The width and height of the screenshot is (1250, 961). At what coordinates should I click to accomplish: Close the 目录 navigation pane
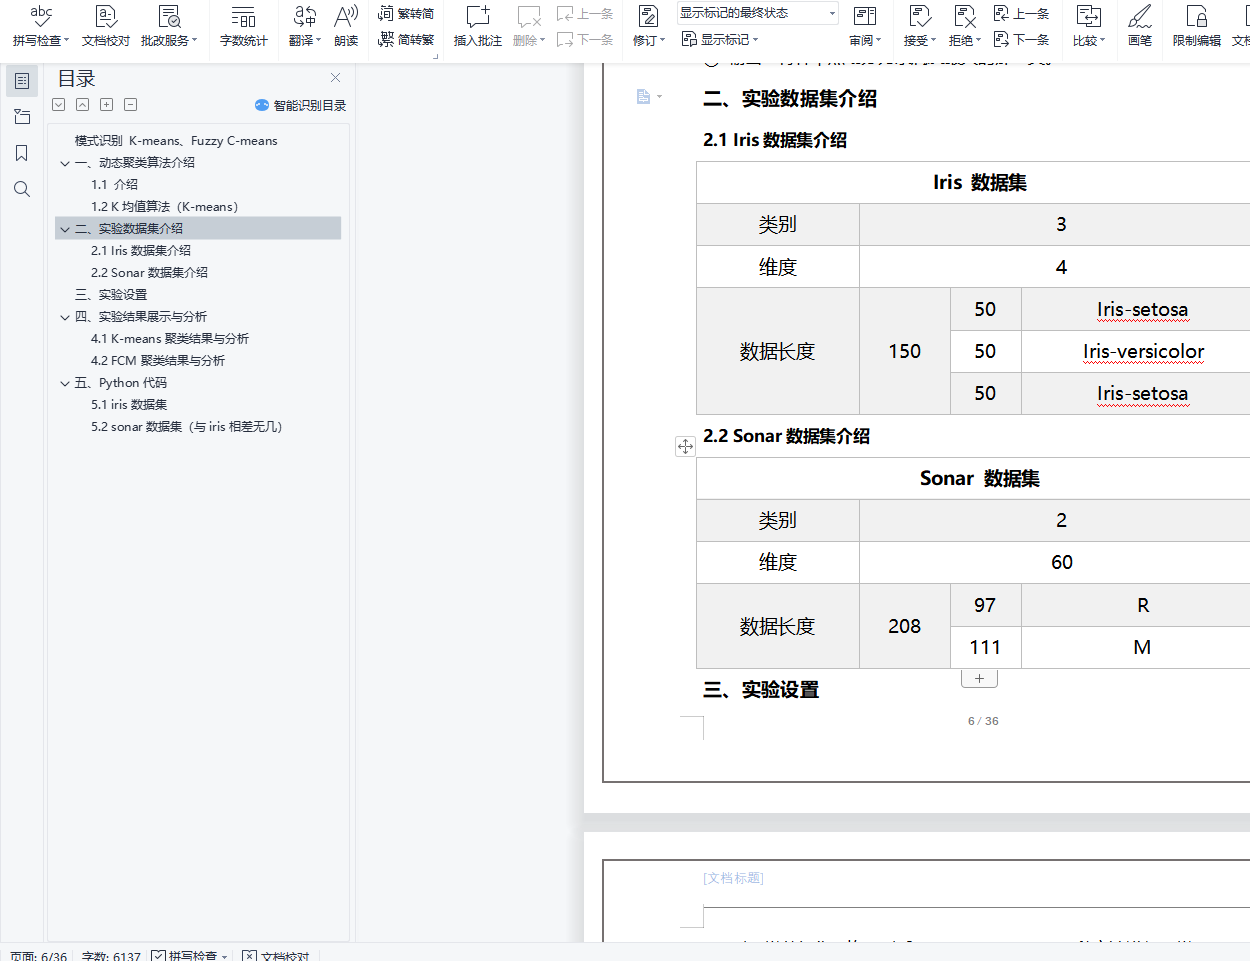pos(336,78)
